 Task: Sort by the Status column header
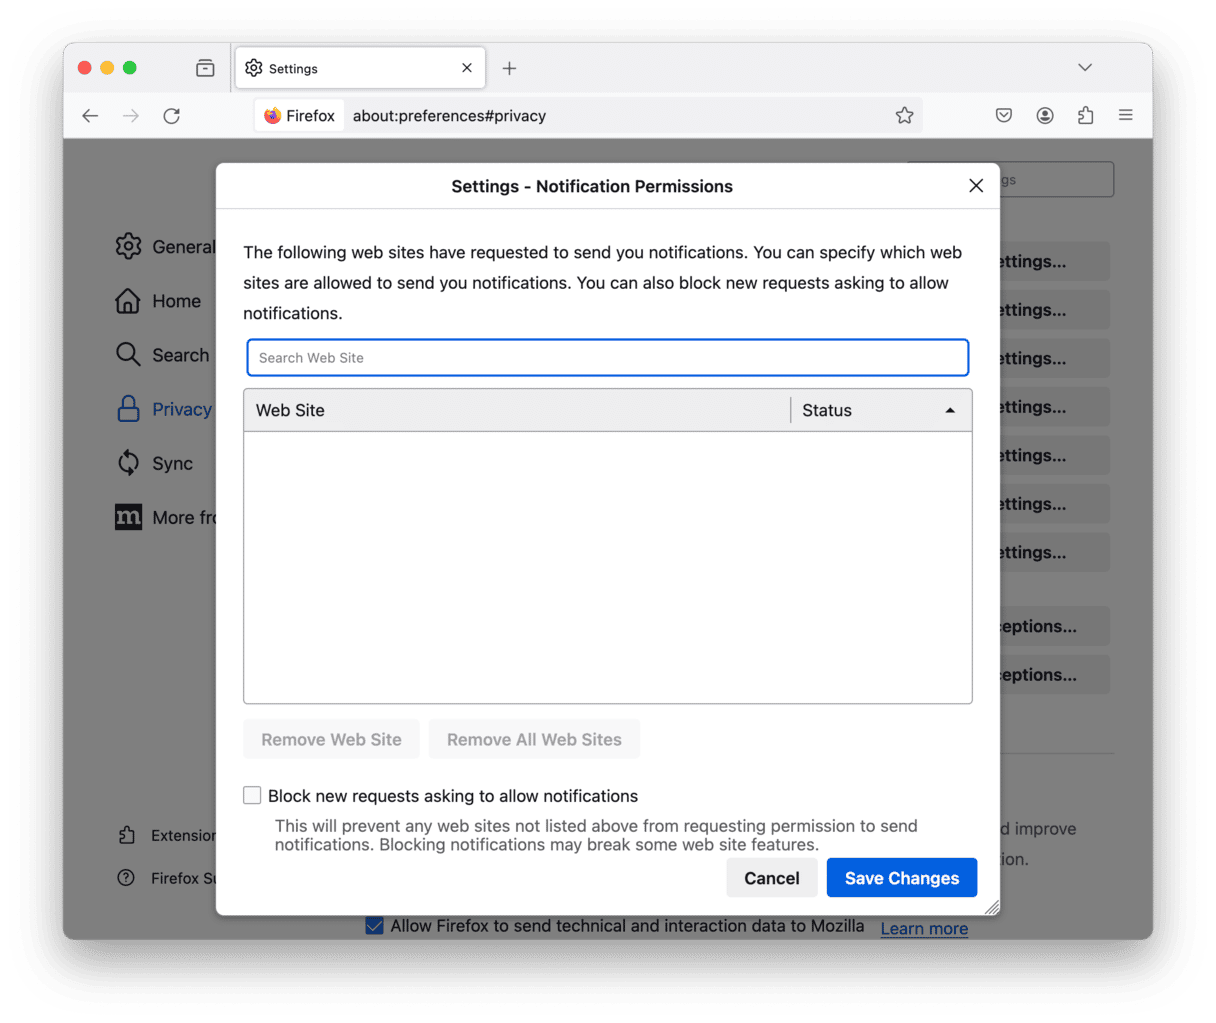(880, 411)
